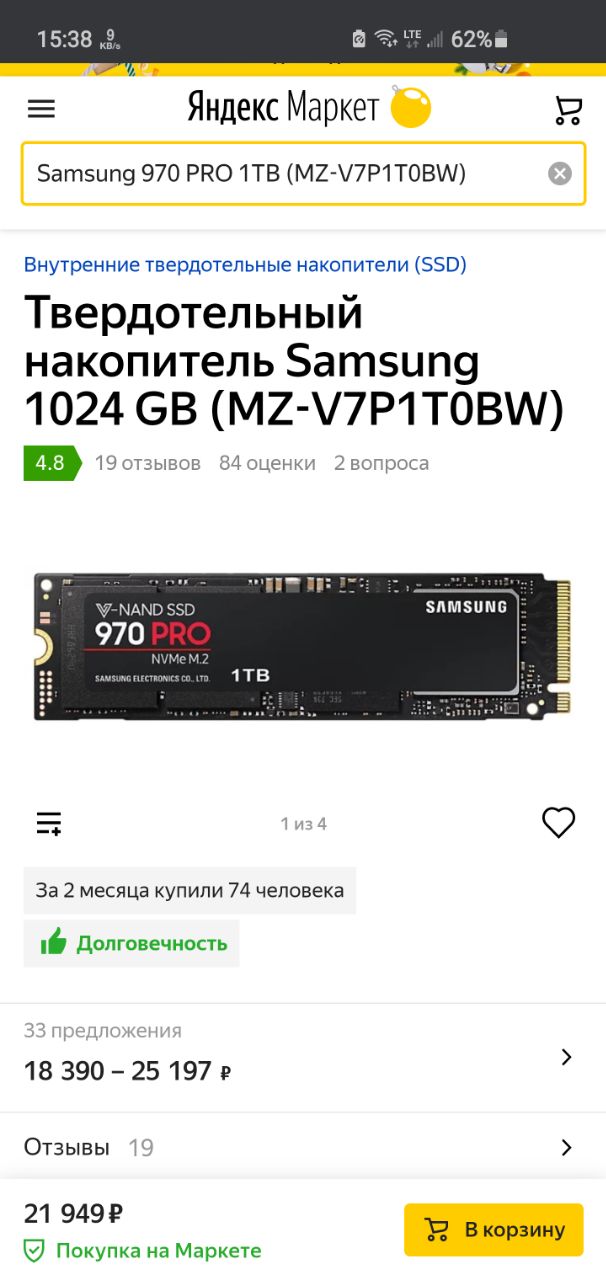Toggle the favorite heart icon

pyautogui.click(x=559, y=823)
